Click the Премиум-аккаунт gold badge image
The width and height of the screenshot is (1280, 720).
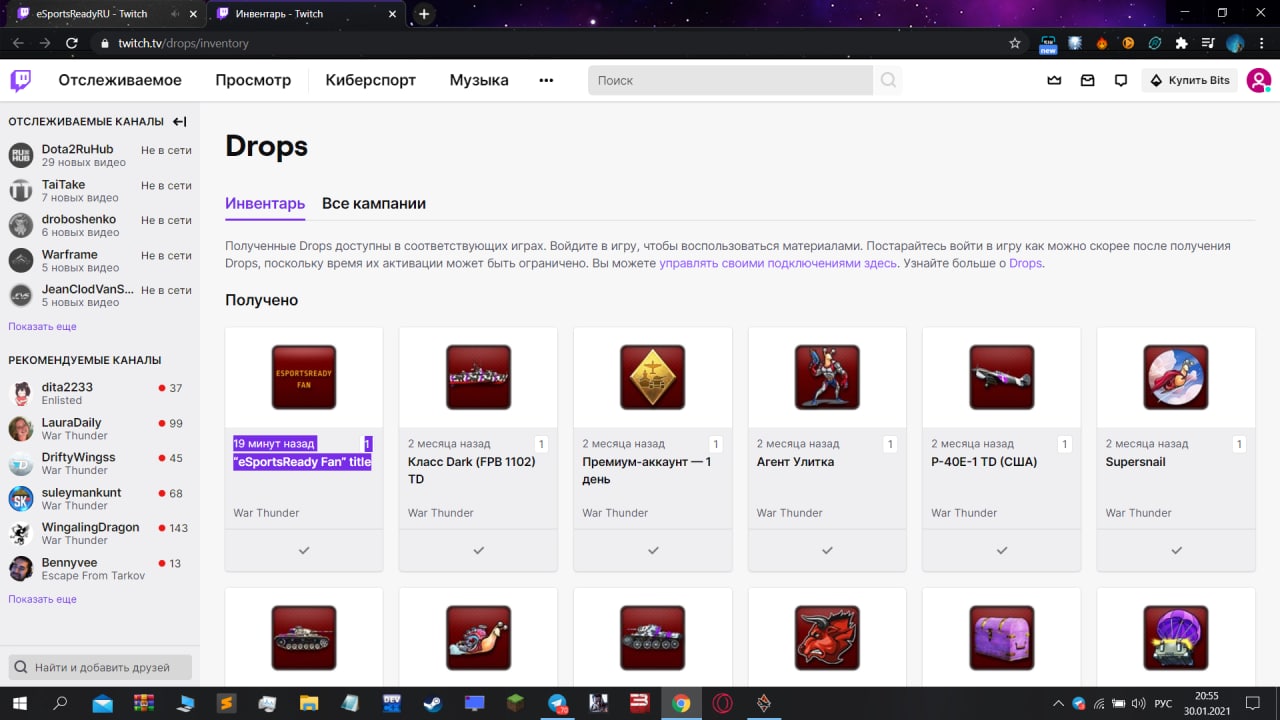653,377
